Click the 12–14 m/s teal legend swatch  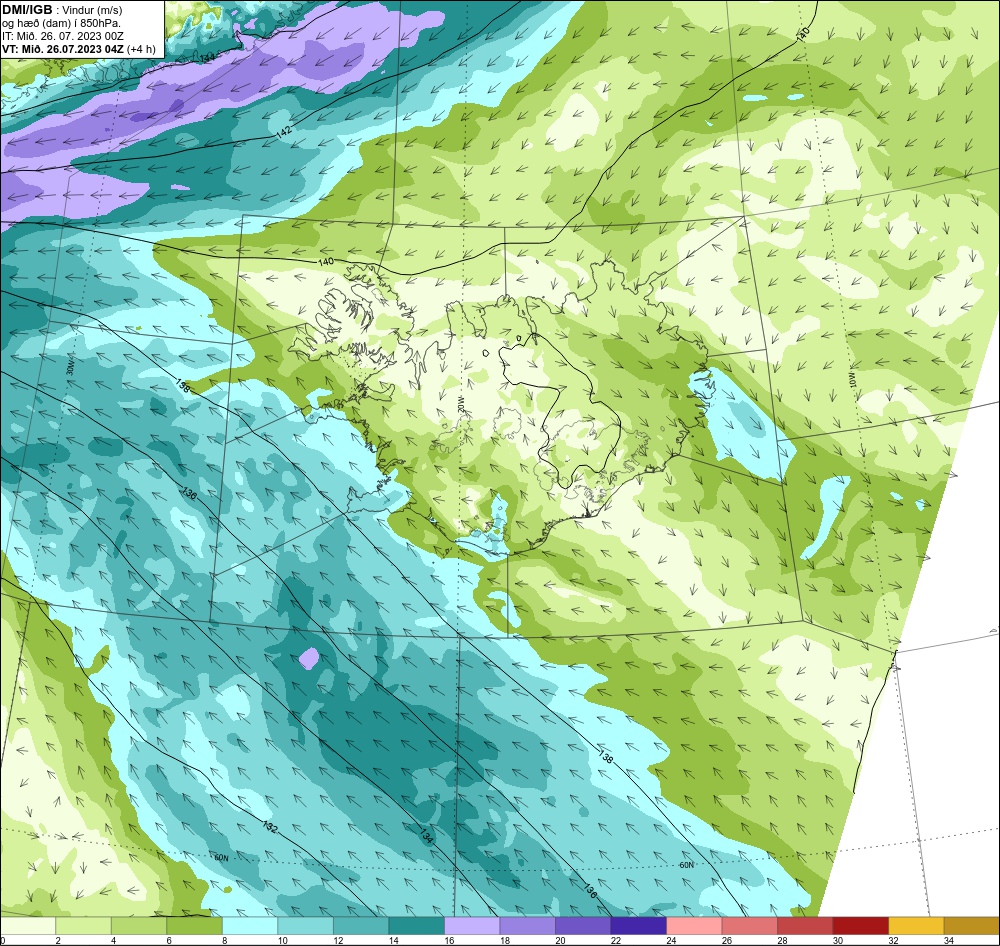pyautogui.click(x=361, y=926)
